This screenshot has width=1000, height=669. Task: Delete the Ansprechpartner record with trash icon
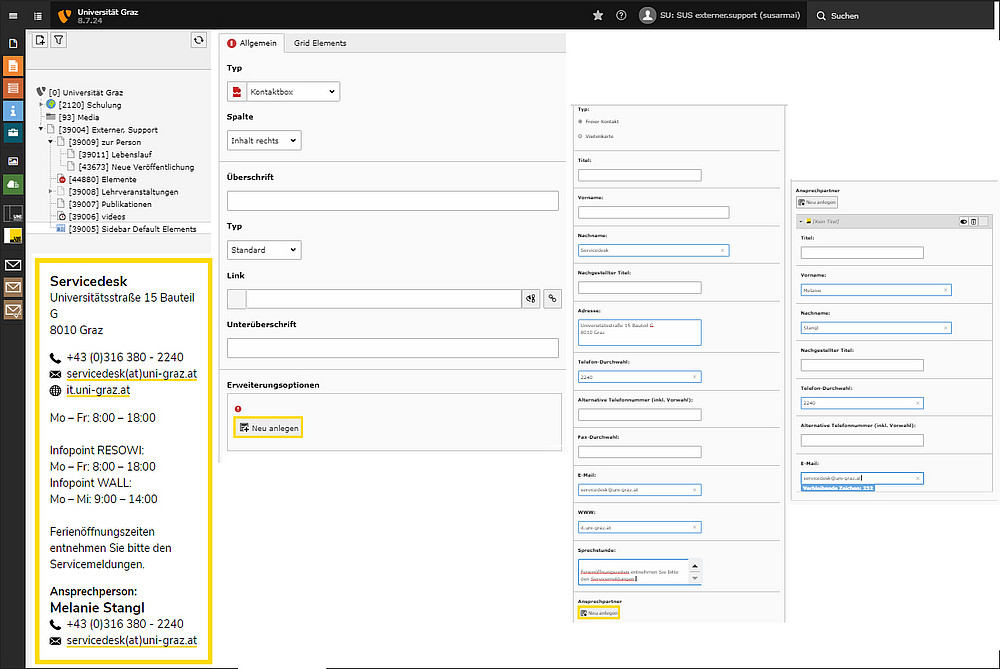point(972,221)
